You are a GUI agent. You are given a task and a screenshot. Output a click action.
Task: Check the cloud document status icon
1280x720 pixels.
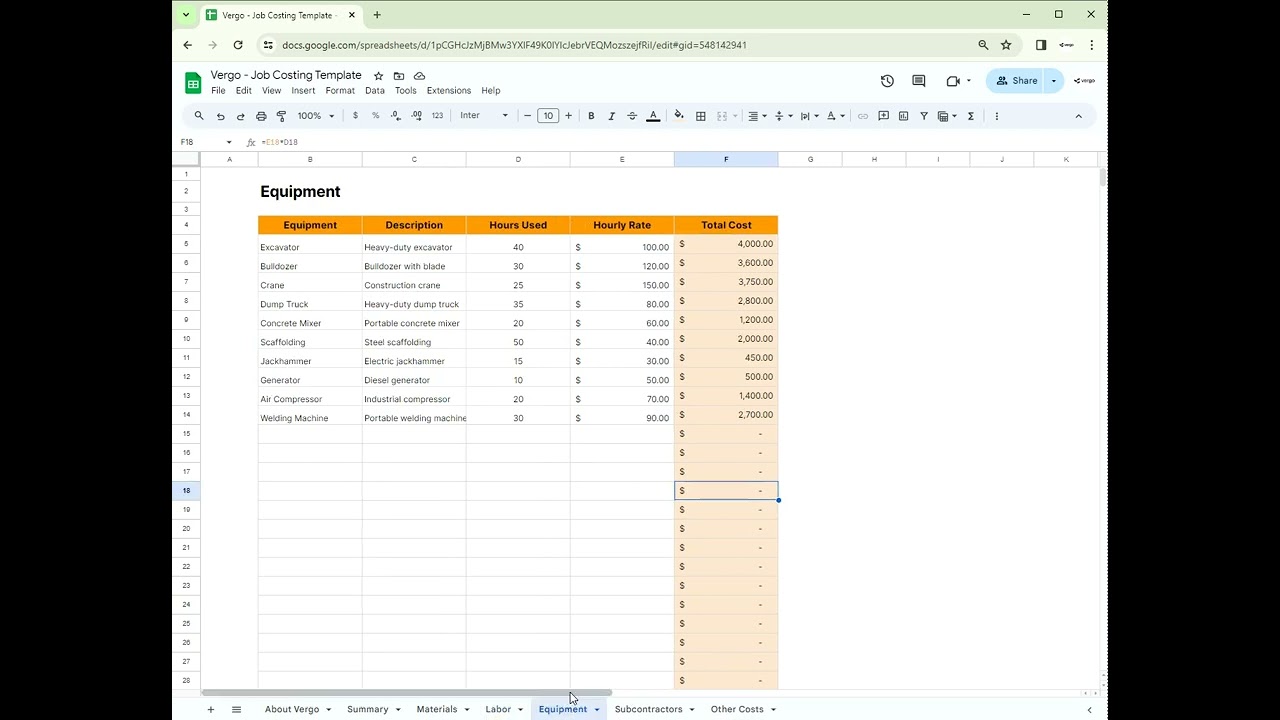click(419, 76)
